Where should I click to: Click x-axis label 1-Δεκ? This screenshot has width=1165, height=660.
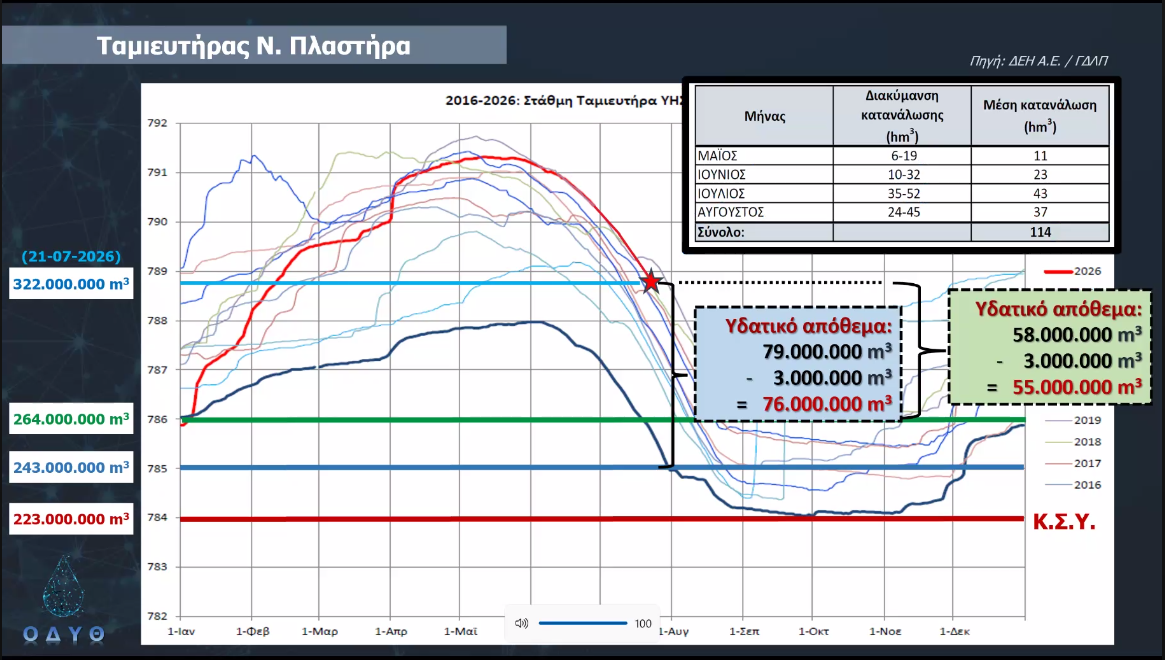[x=955, y=631]
